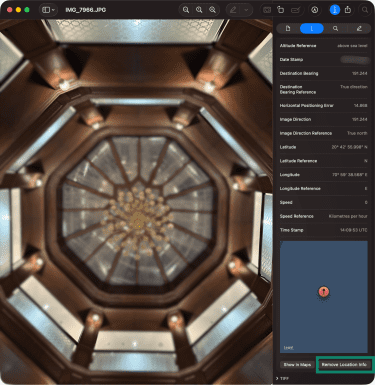
Task: Click the 'above sea level' value
Action: (x=352, y=46)
